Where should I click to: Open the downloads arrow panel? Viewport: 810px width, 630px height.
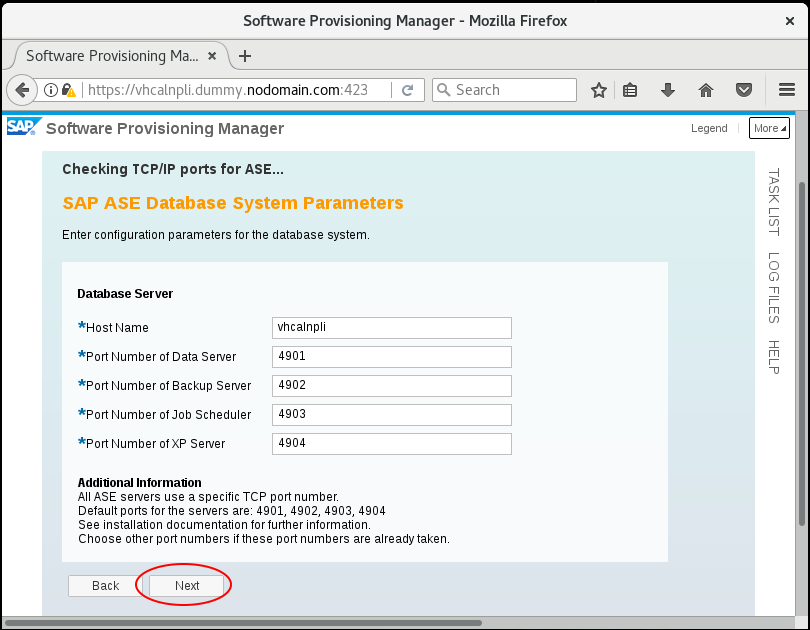(x=667, y=90)
